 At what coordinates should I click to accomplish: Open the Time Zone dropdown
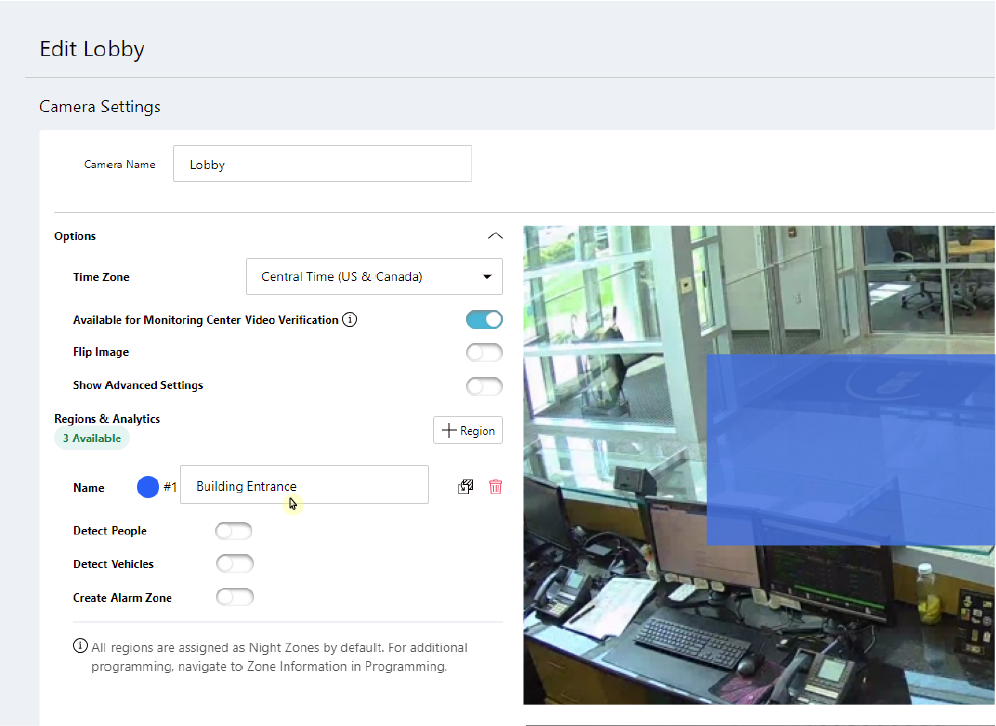click(x=374, y=277)
